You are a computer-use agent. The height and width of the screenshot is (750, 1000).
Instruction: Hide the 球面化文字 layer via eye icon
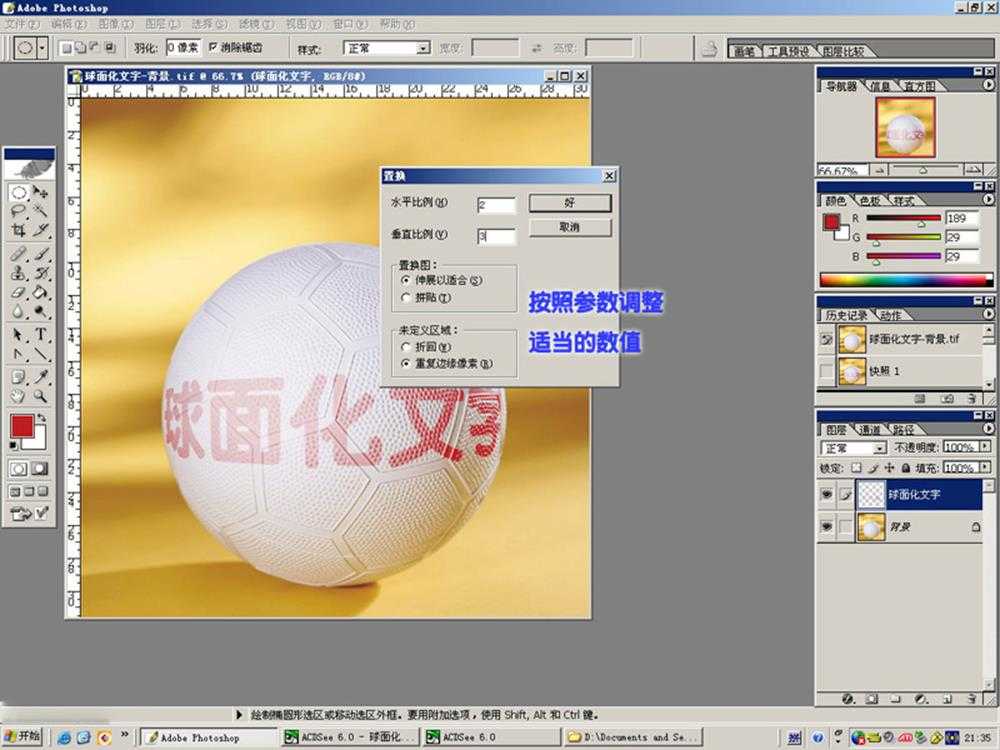[827, 494]
